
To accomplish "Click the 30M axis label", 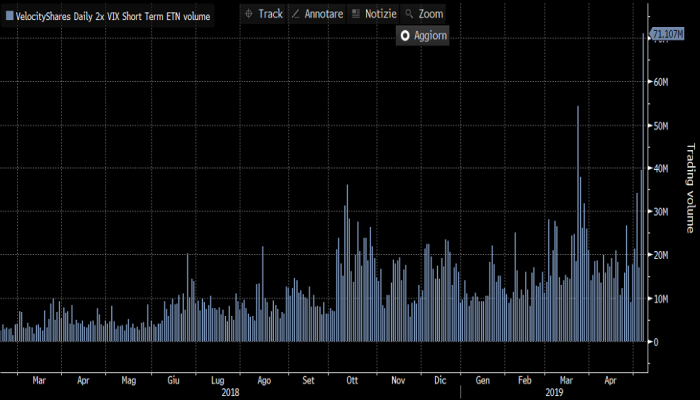I will click(660, 212).
